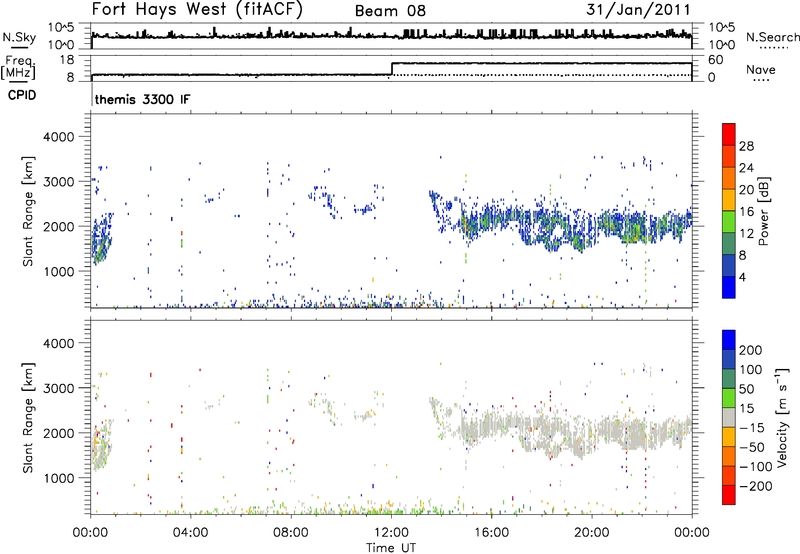Click the "08:00" time axis label

291,533
